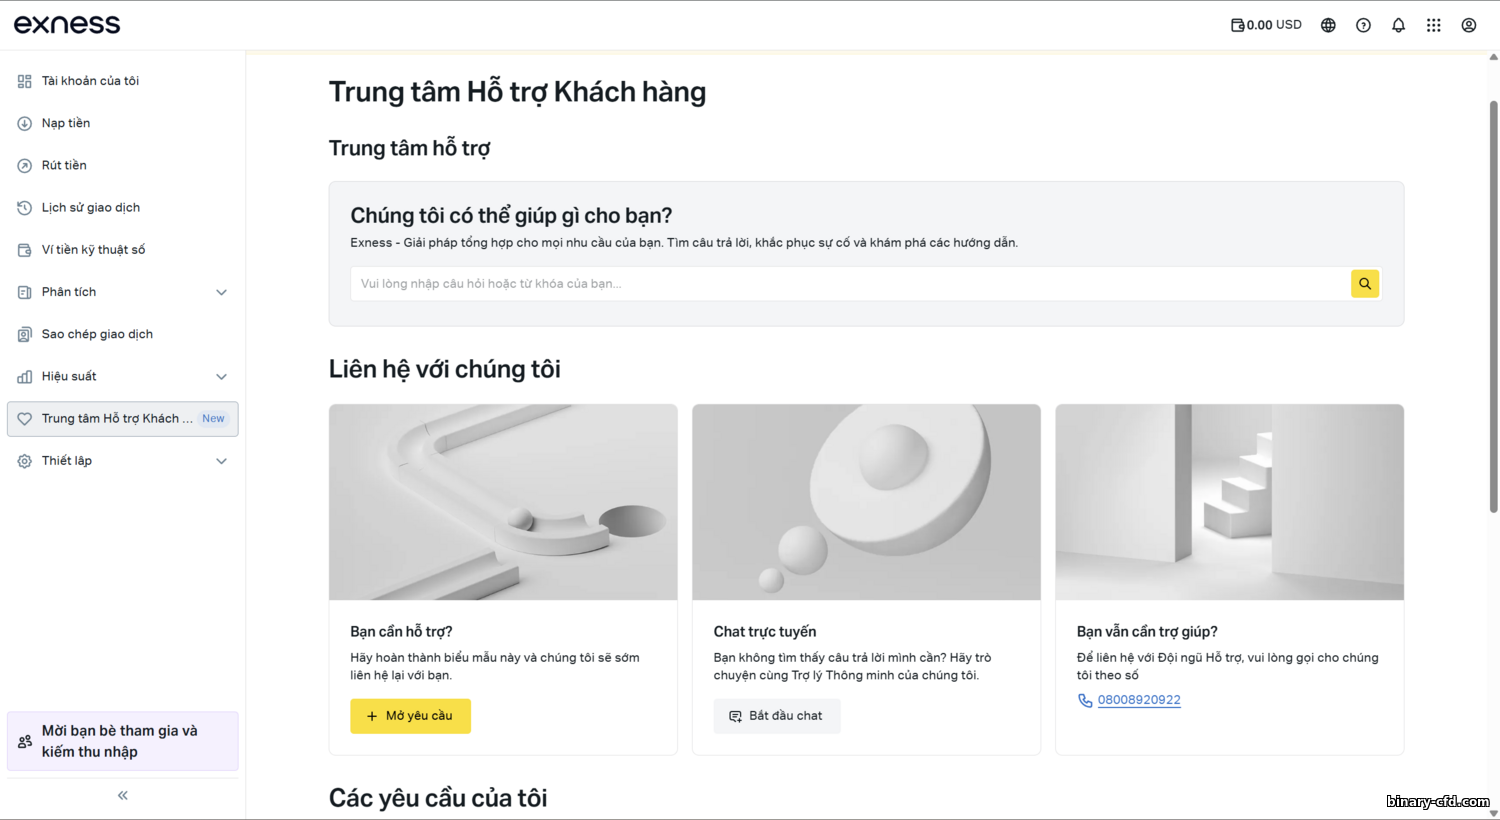Open the language globe selector

[x=1328, y=26]
